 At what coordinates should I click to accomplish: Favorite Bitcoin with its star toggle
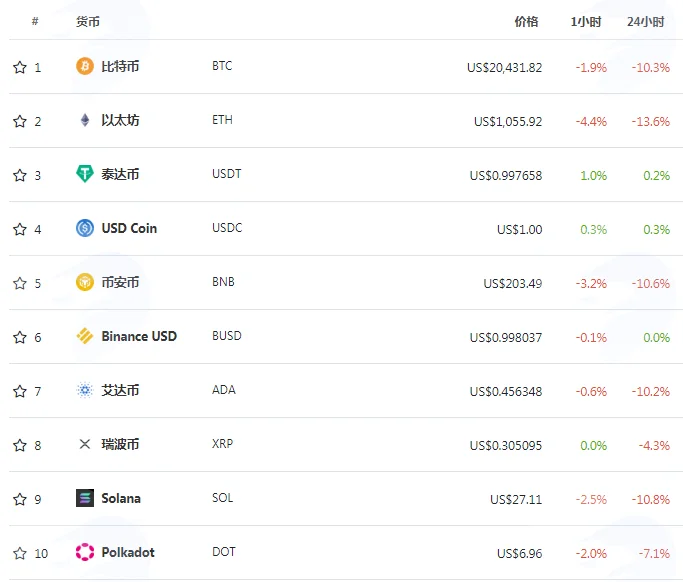tap(20, 67)
